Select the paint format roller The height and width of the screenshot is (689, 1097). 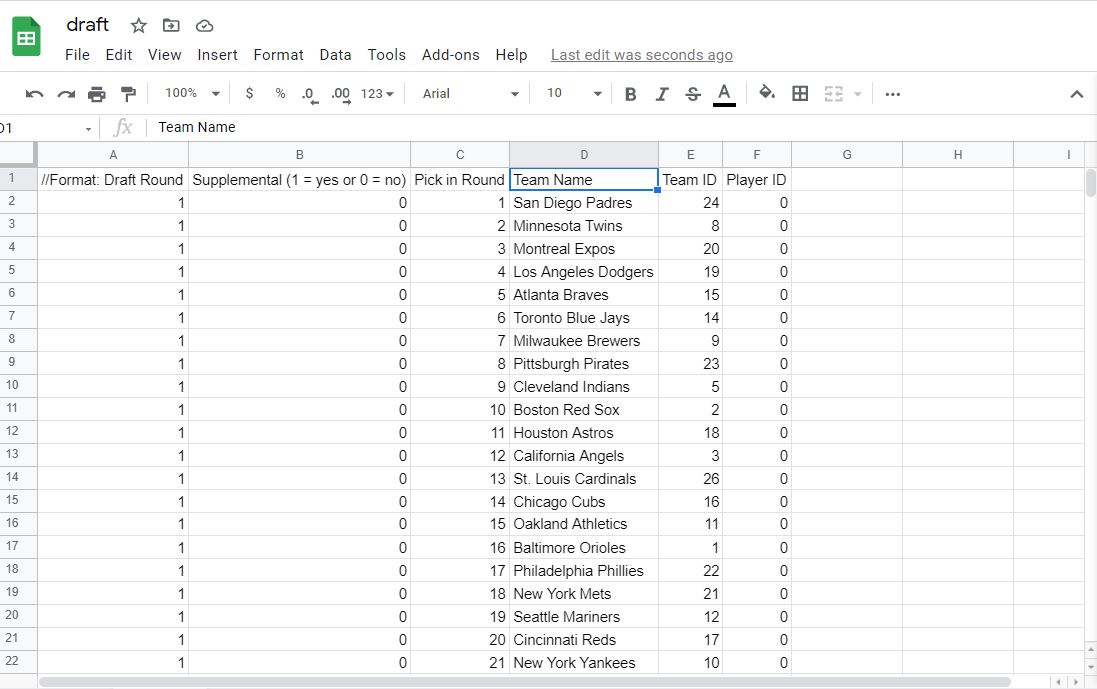(128, 94)
